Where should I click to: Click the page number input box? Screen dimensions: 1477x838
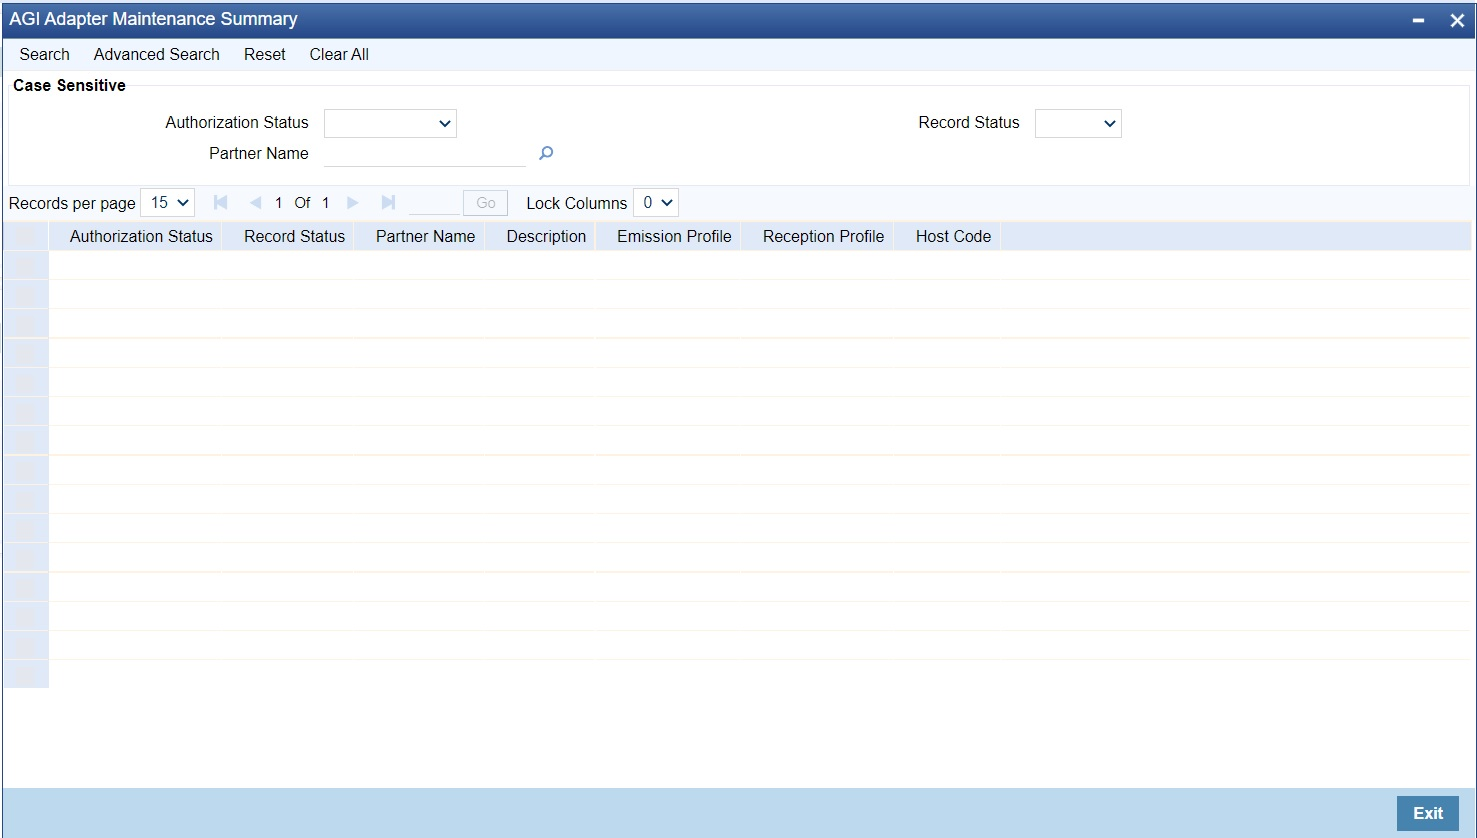[x=434, y=203]
